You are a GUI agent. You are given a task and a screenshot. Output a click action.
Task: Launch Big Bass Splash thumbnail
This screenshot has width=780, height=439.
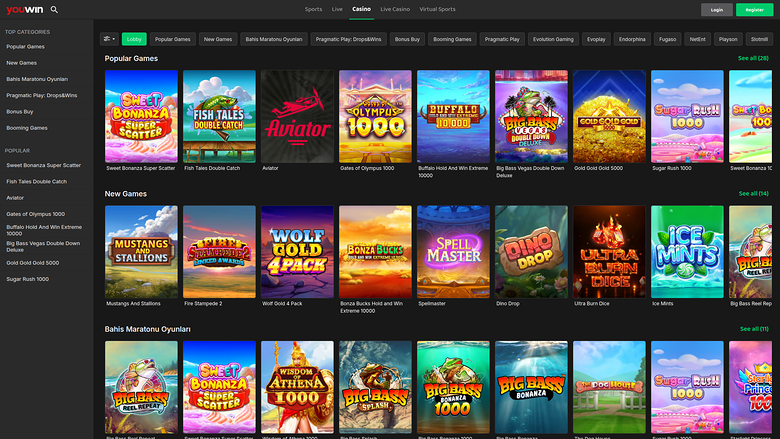[376, 387]
